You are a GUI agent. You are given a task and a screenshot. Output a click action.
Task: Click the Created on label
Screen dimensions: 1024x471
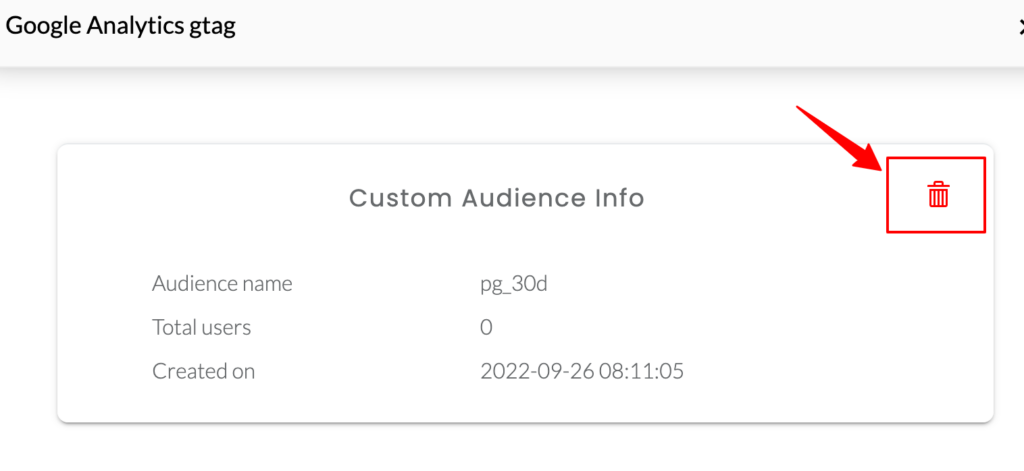pyautogui.click(x=203, y=371)
